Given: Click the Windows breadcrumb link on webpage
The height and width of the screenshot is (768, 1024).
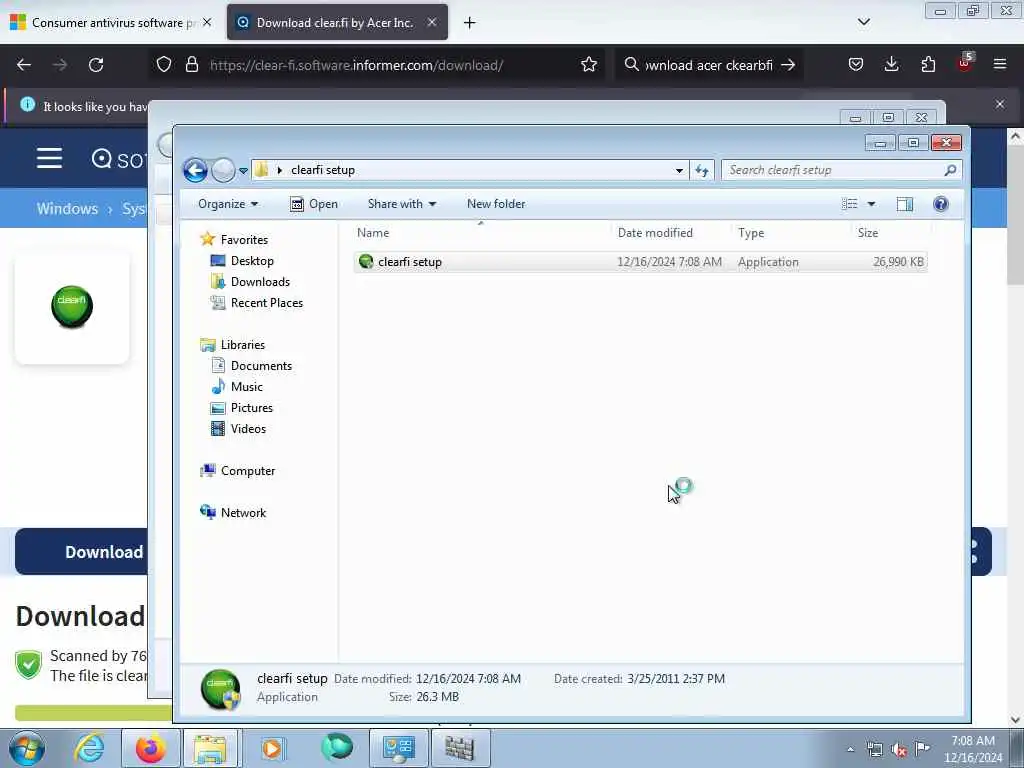Looking at the screenshot, I should pyautogui.click(x=67, y=208).
